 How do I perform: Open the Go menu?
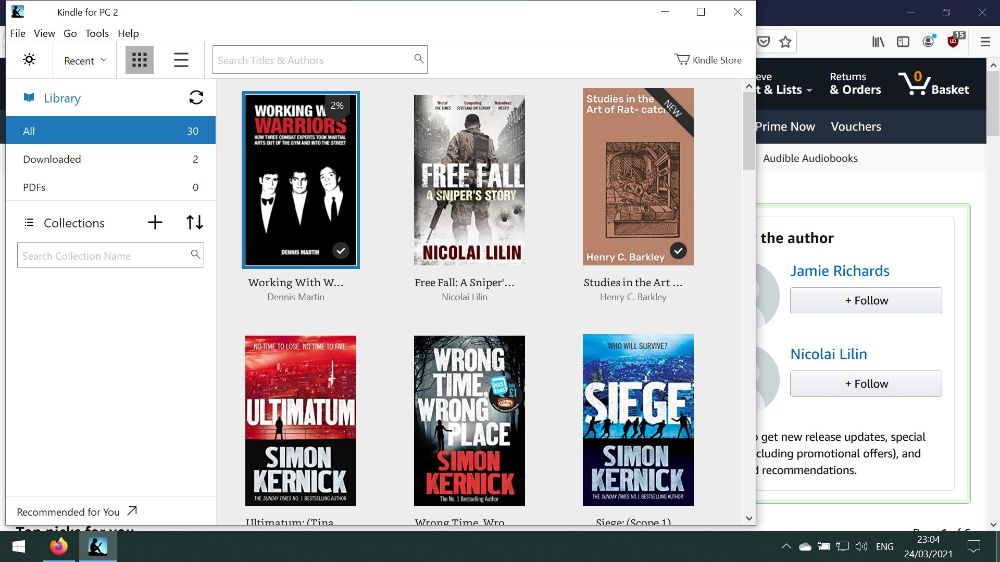[x=70, y=33]
